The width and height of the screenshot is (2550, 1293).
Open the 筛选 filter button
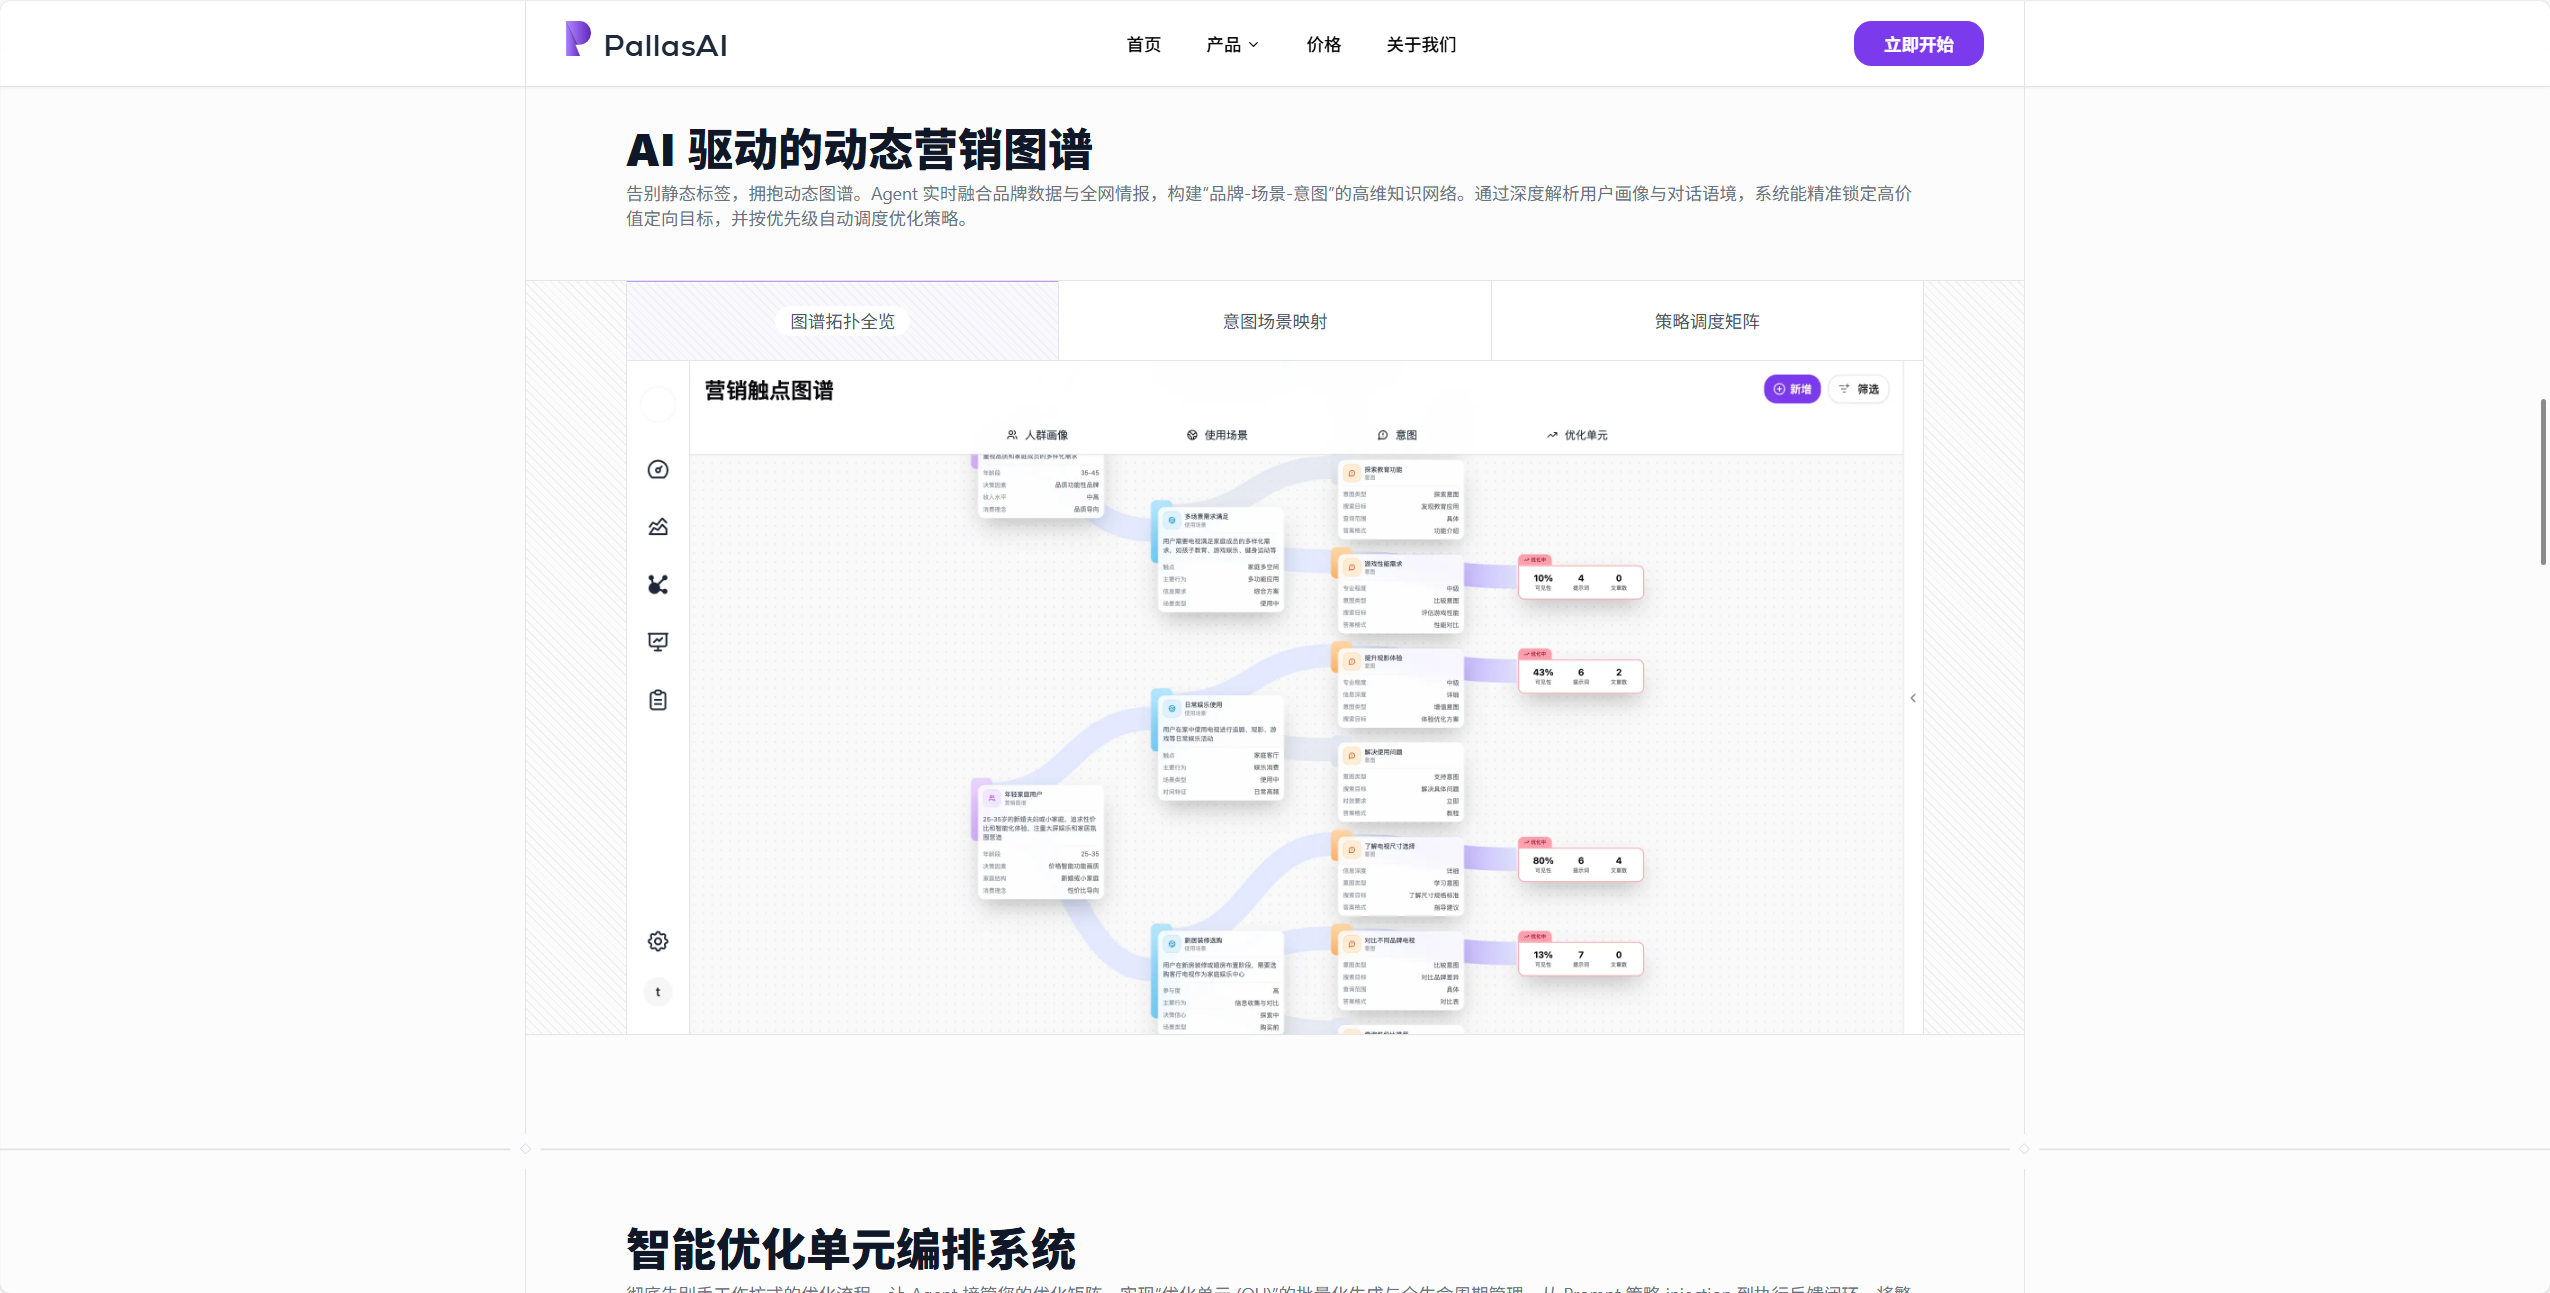(x=1859, y=389)
